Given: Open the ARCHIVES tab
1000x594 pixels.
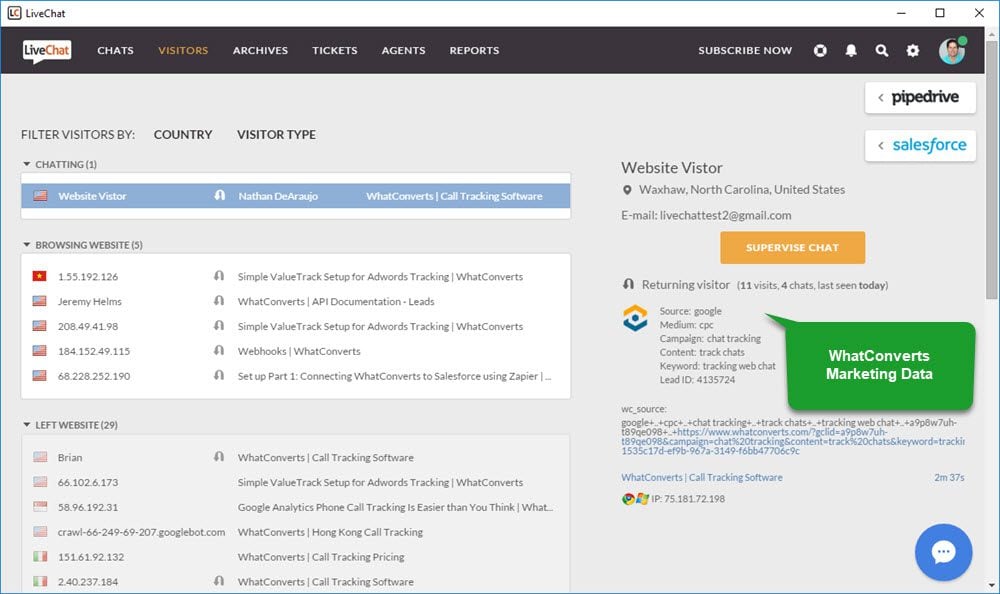Looking at the screenshot, I should tap(260, 50).
